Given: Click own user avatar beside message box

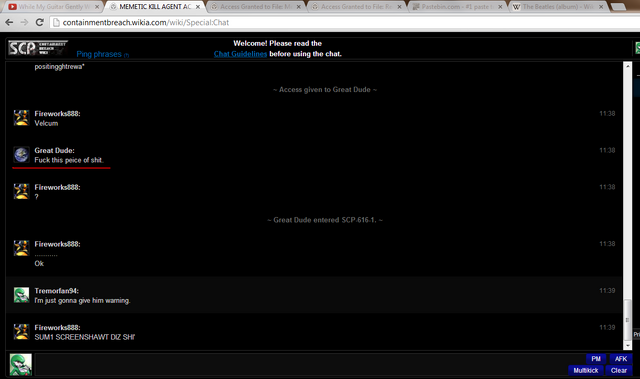Looking at the screenshot, I should (x=21, y=364).
